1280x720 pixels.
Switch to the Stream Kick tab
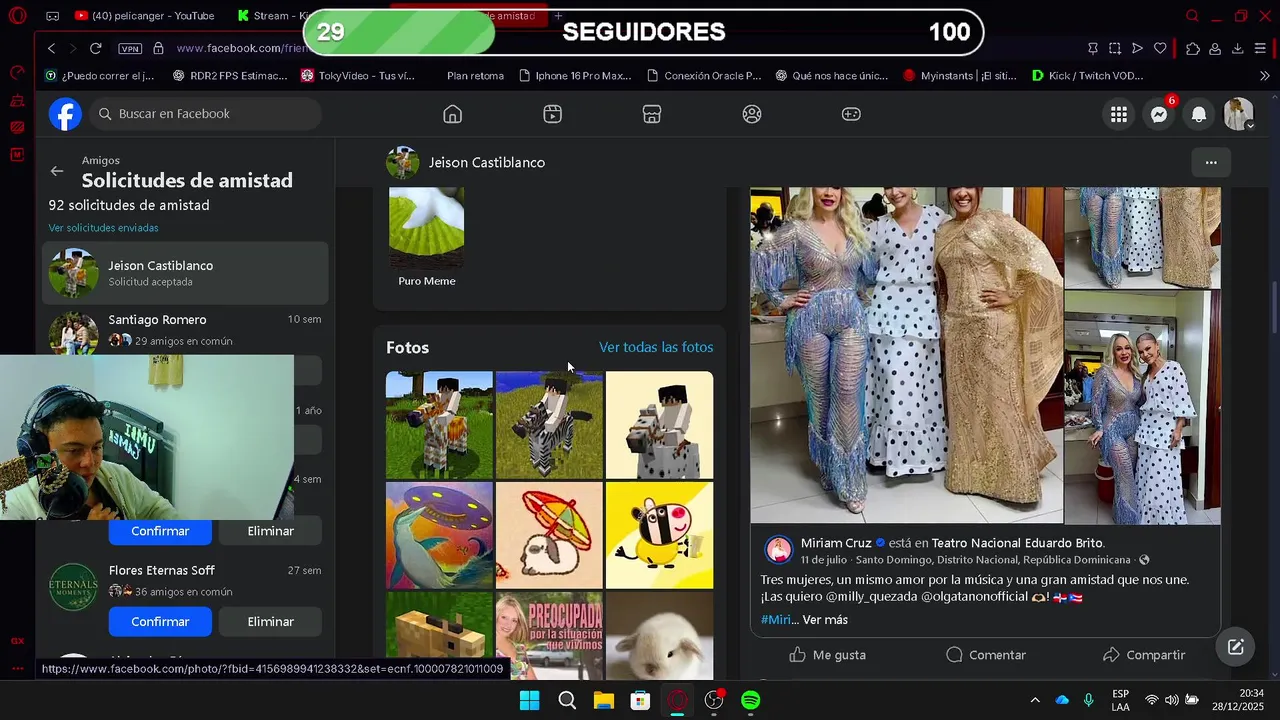tap(272, 16)
